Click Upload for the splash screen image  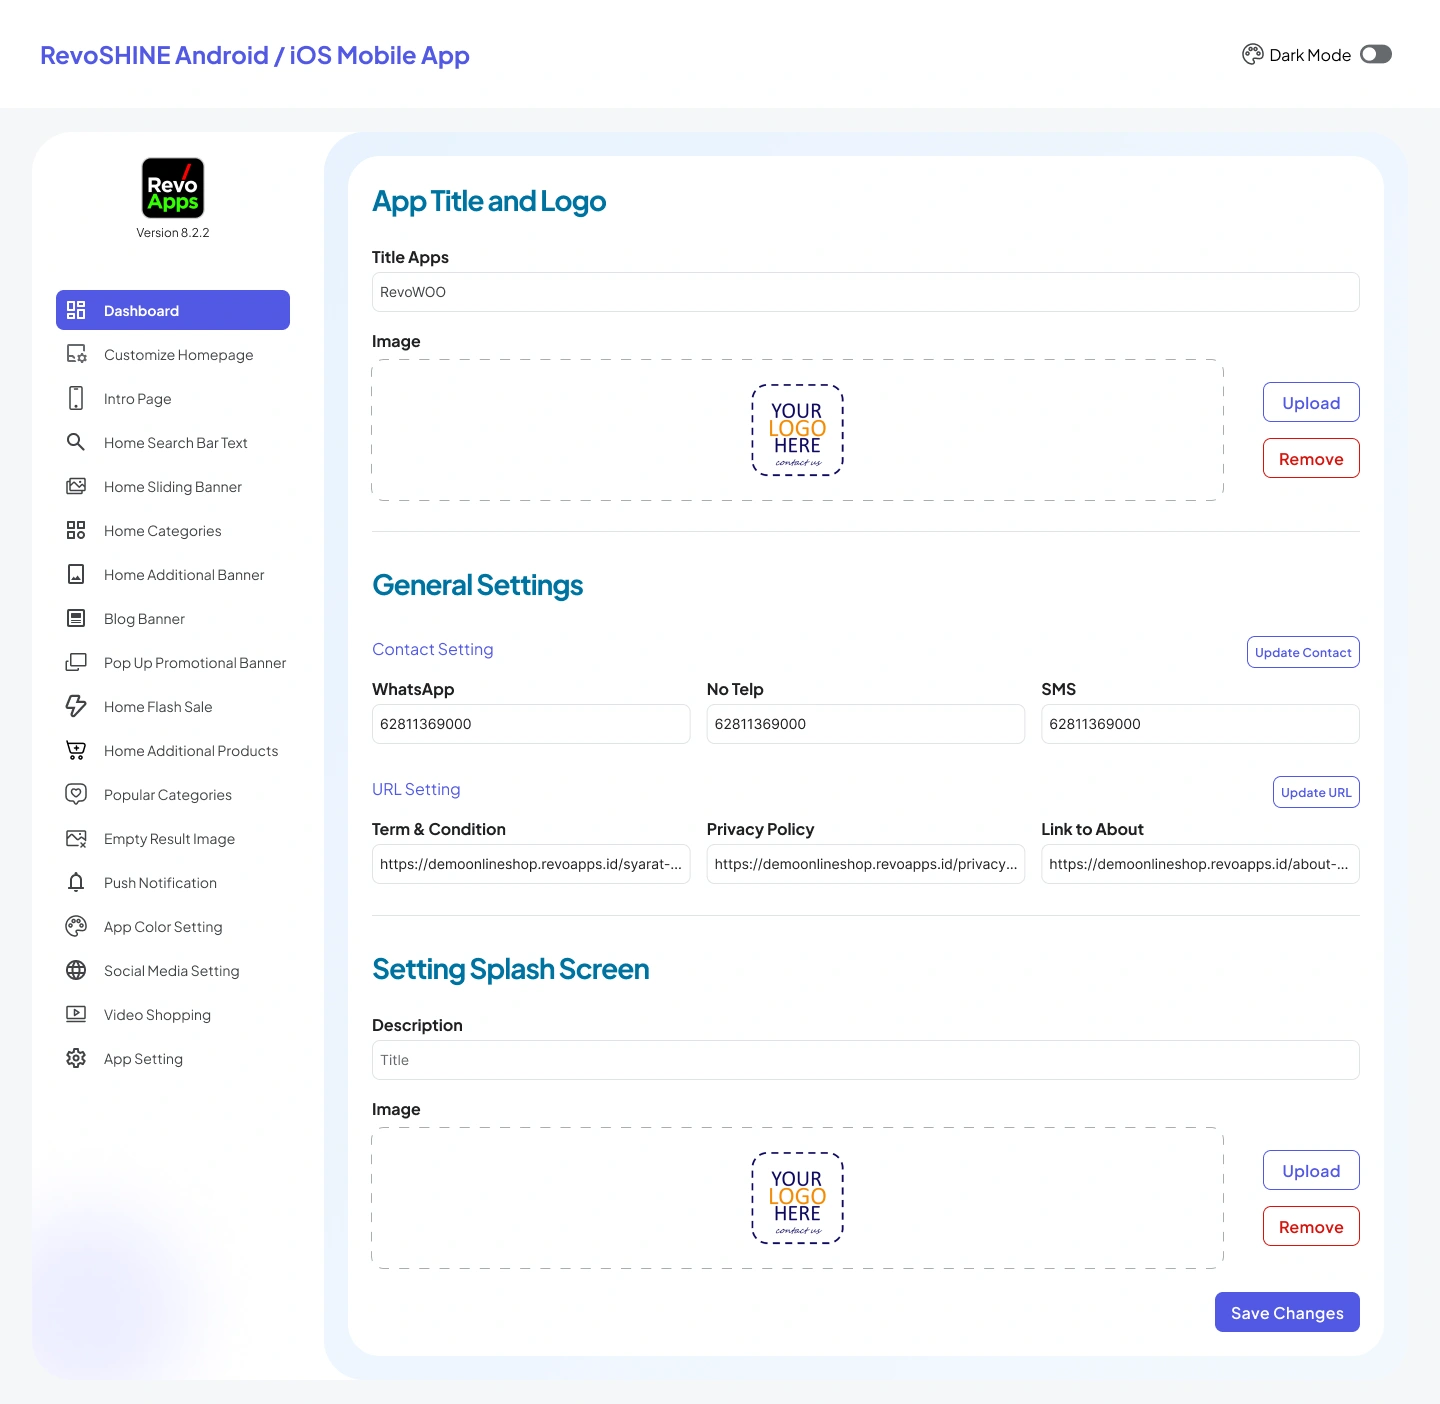point(1311,1170)
